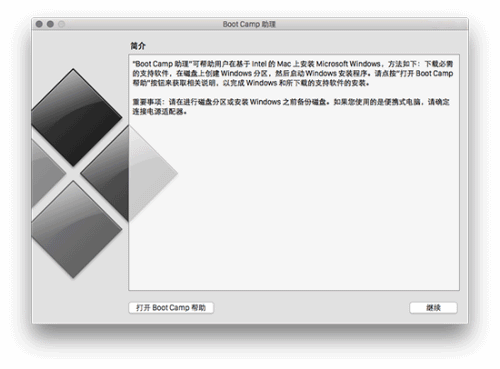
Task: Minimize the Boot Camp 助理 window
Action: [50, 24]
